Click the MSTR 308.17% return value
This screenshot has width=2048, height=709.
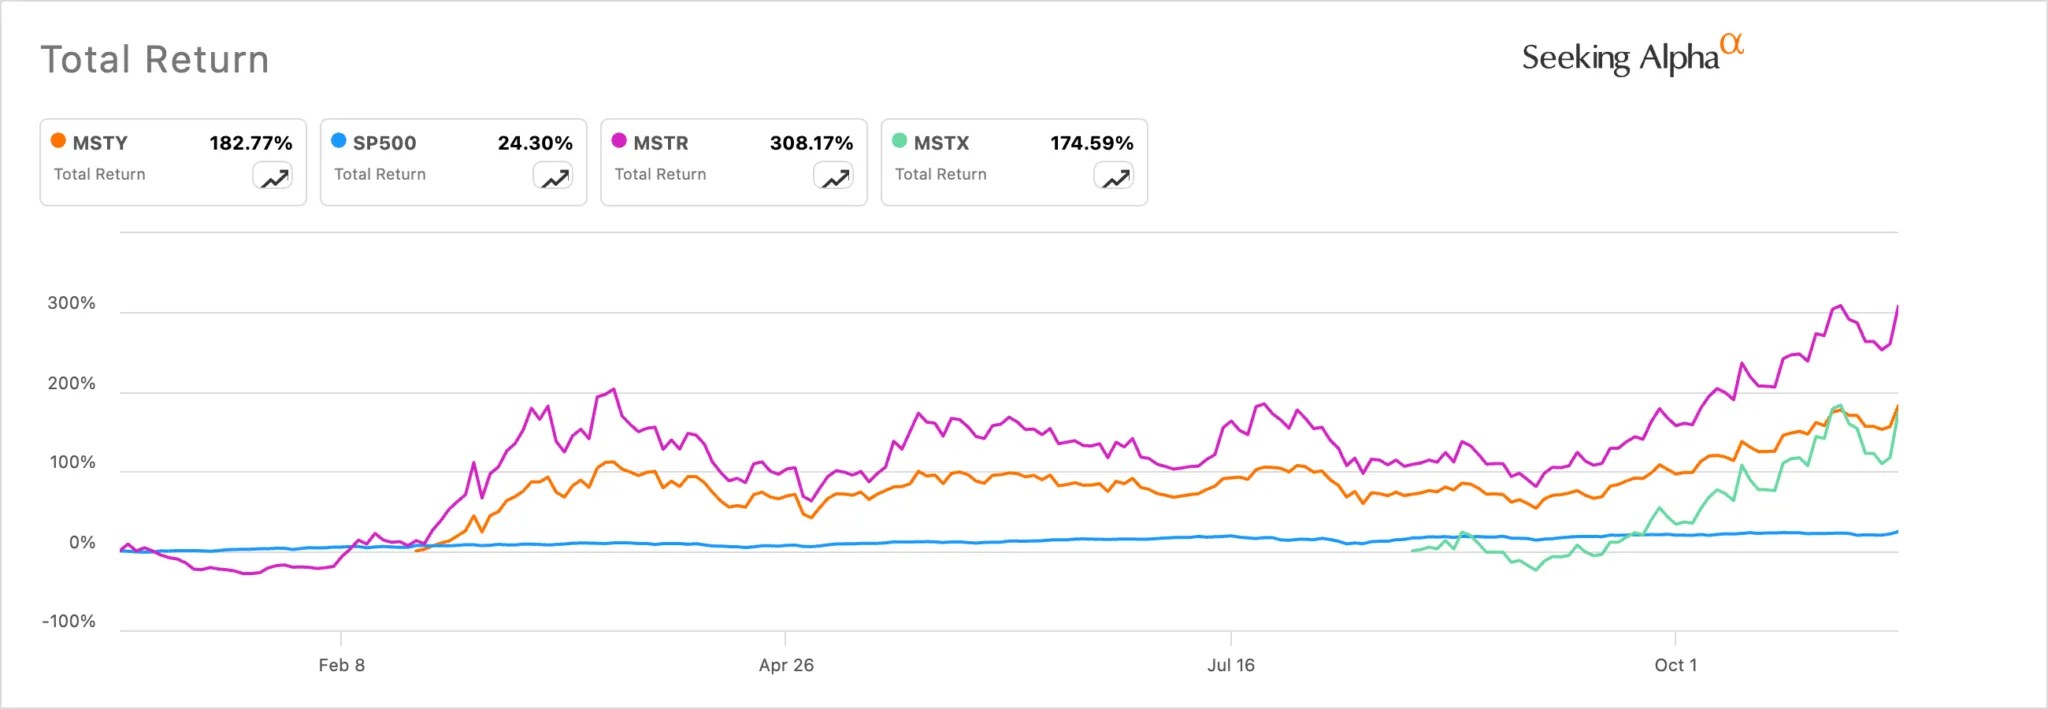coord(811,143)
